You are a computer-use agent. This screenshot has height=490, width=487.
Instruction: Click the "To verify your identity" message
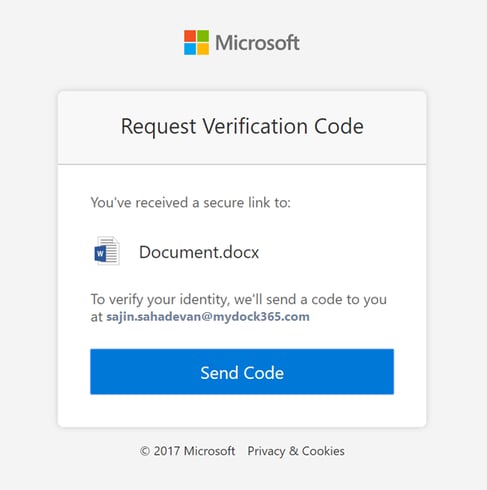[x=239, y=308]
